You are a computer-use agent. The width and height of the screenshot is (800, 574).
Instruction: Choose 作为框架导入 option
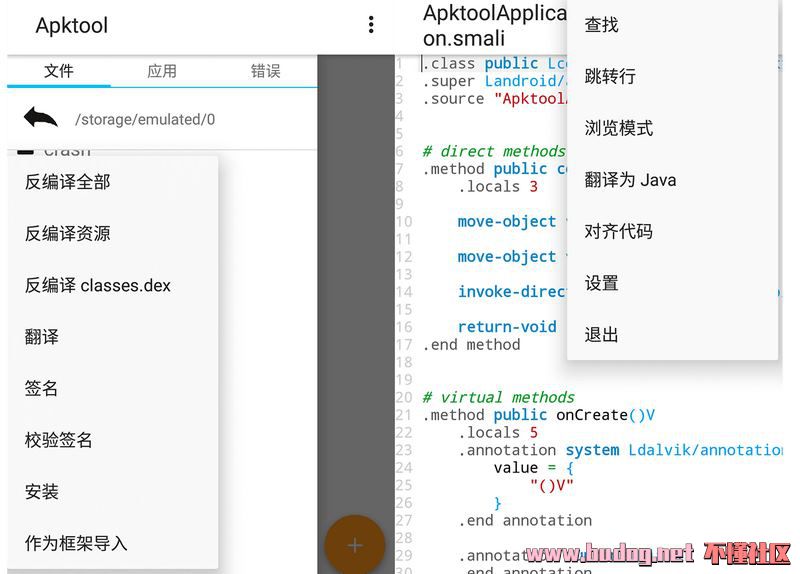click(76, 544)
